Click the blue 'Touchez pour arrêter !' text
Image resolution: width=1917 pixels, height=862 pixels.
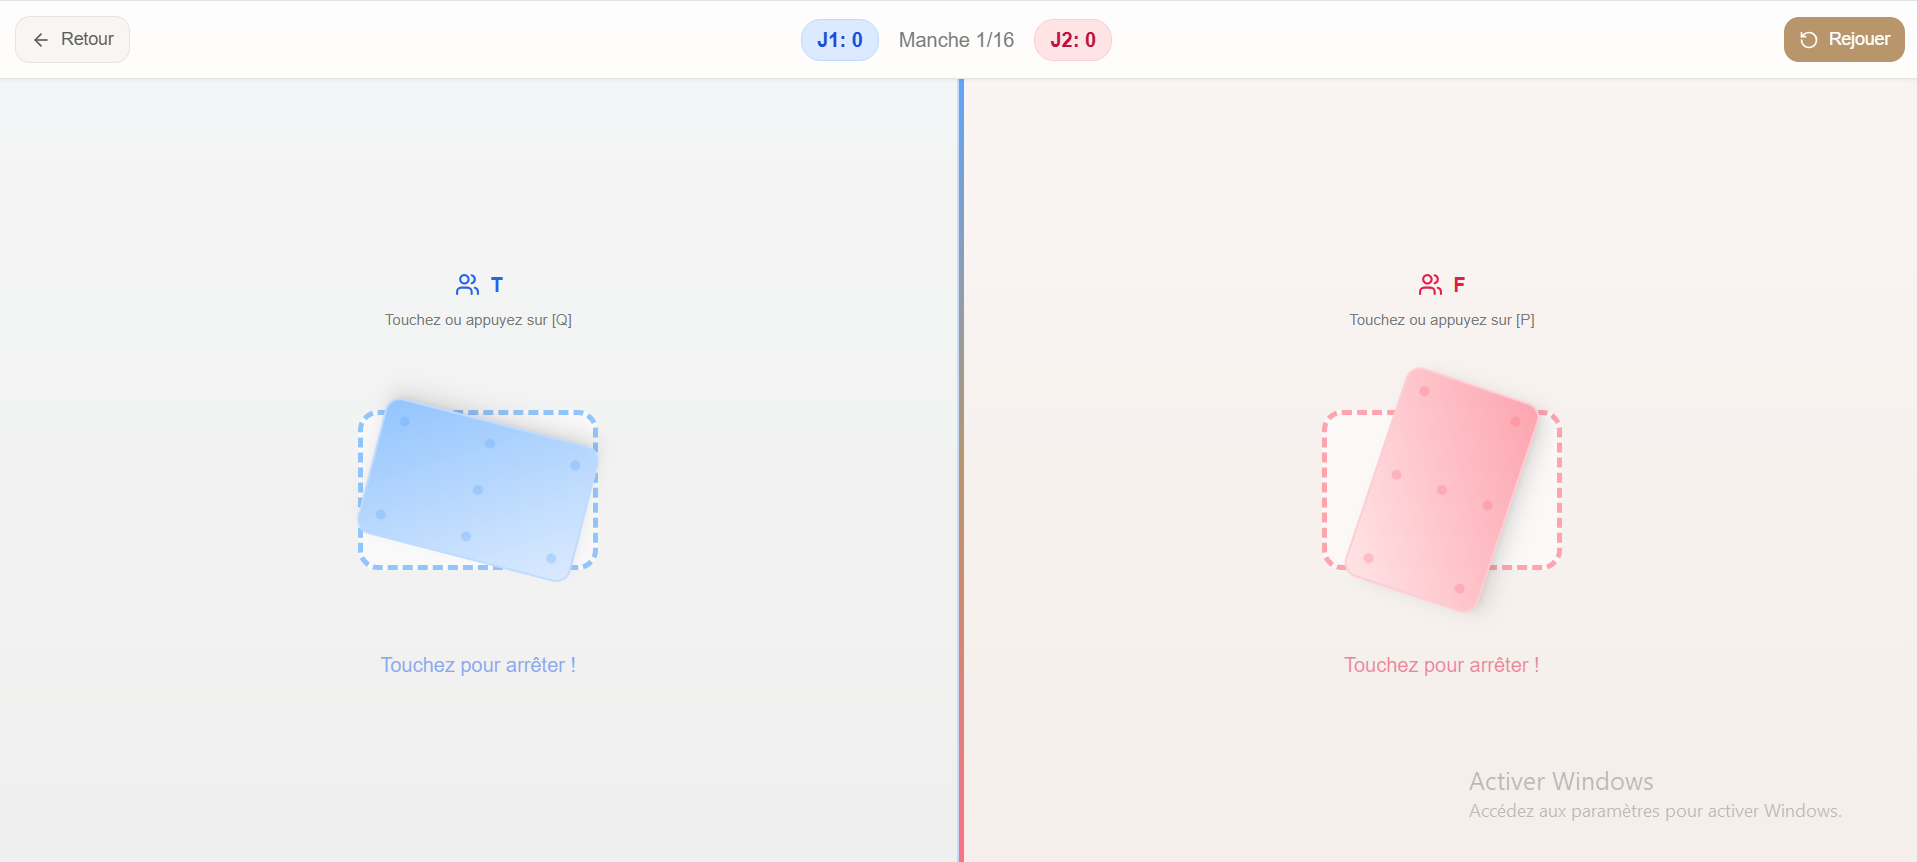pyautogui.click(x=478, y=665)
